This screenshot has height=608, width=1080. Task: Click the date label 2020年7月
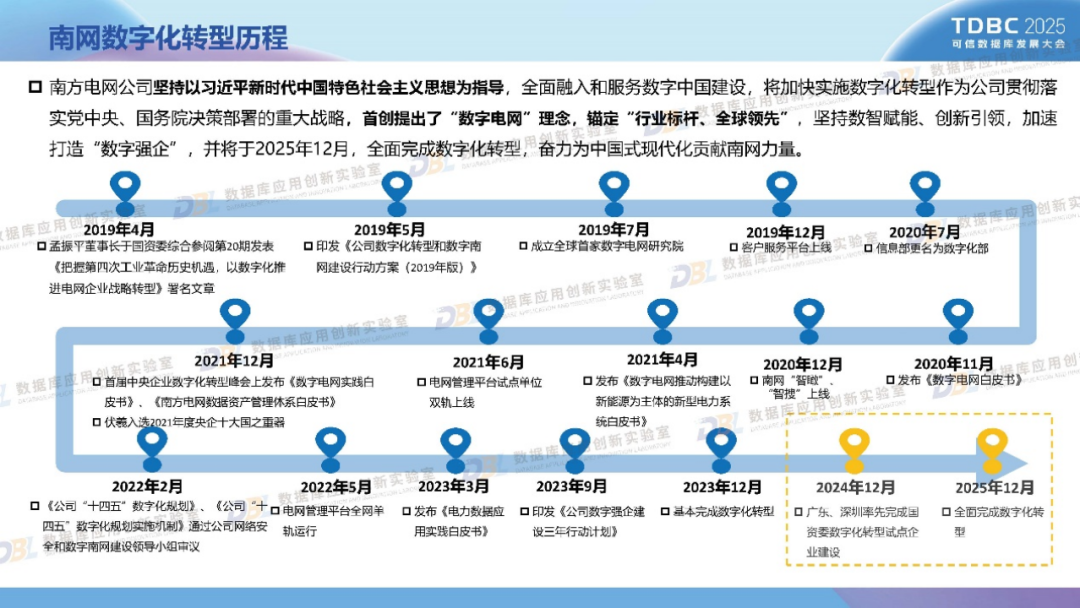[924, 232]
